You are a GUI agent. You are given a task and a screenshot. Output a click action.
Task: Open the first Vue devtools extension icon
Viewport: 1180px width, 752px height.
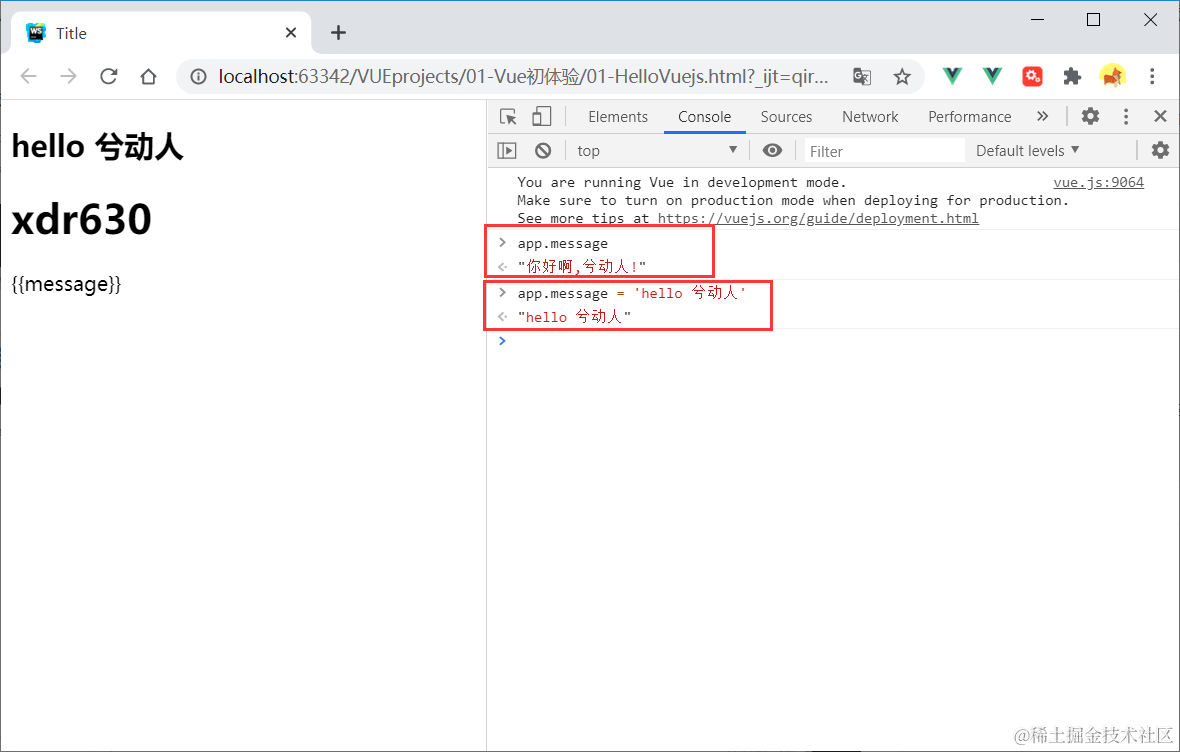[952, 75]
